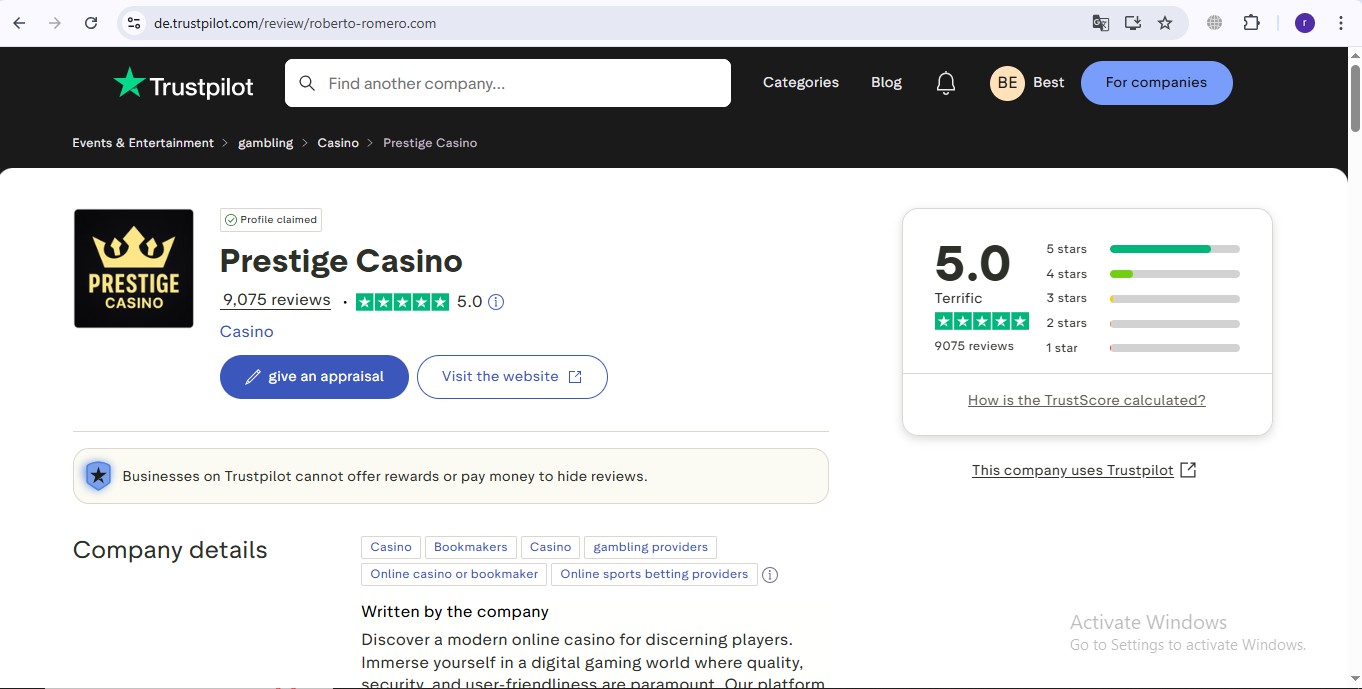Click the shield star icon in notice banner
The image size is (1362, 689).
point(98,476)
